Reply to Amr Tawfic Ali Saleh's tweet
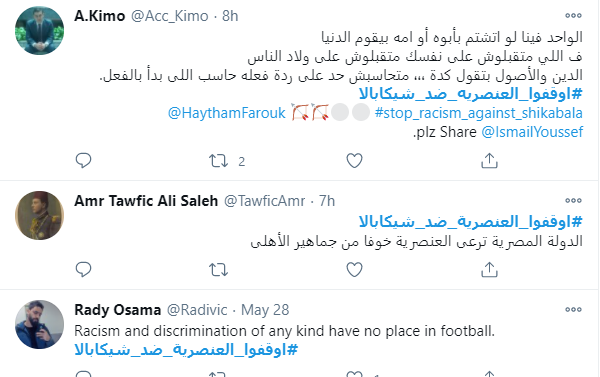The width and height of the screenshot is (600, 377). (83, 269)
